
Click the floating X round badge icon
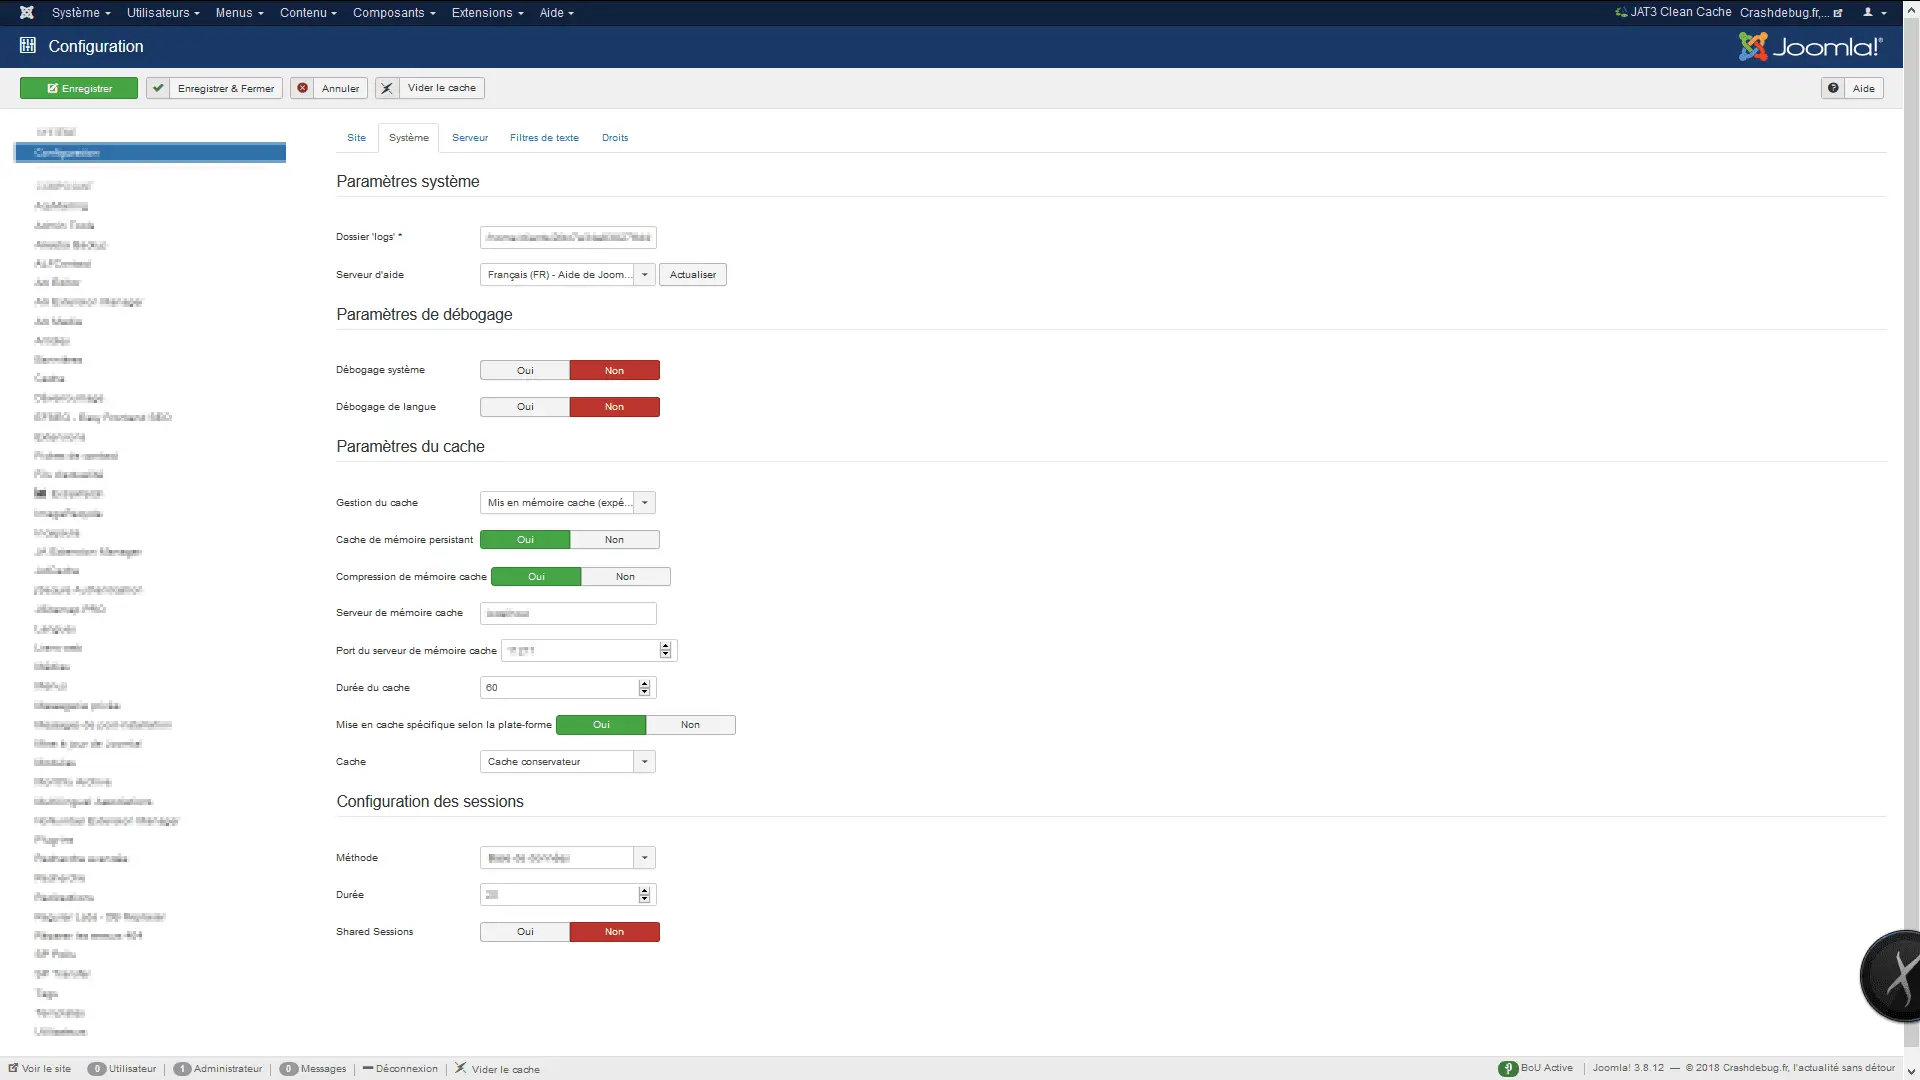[x=1892, y=976]
